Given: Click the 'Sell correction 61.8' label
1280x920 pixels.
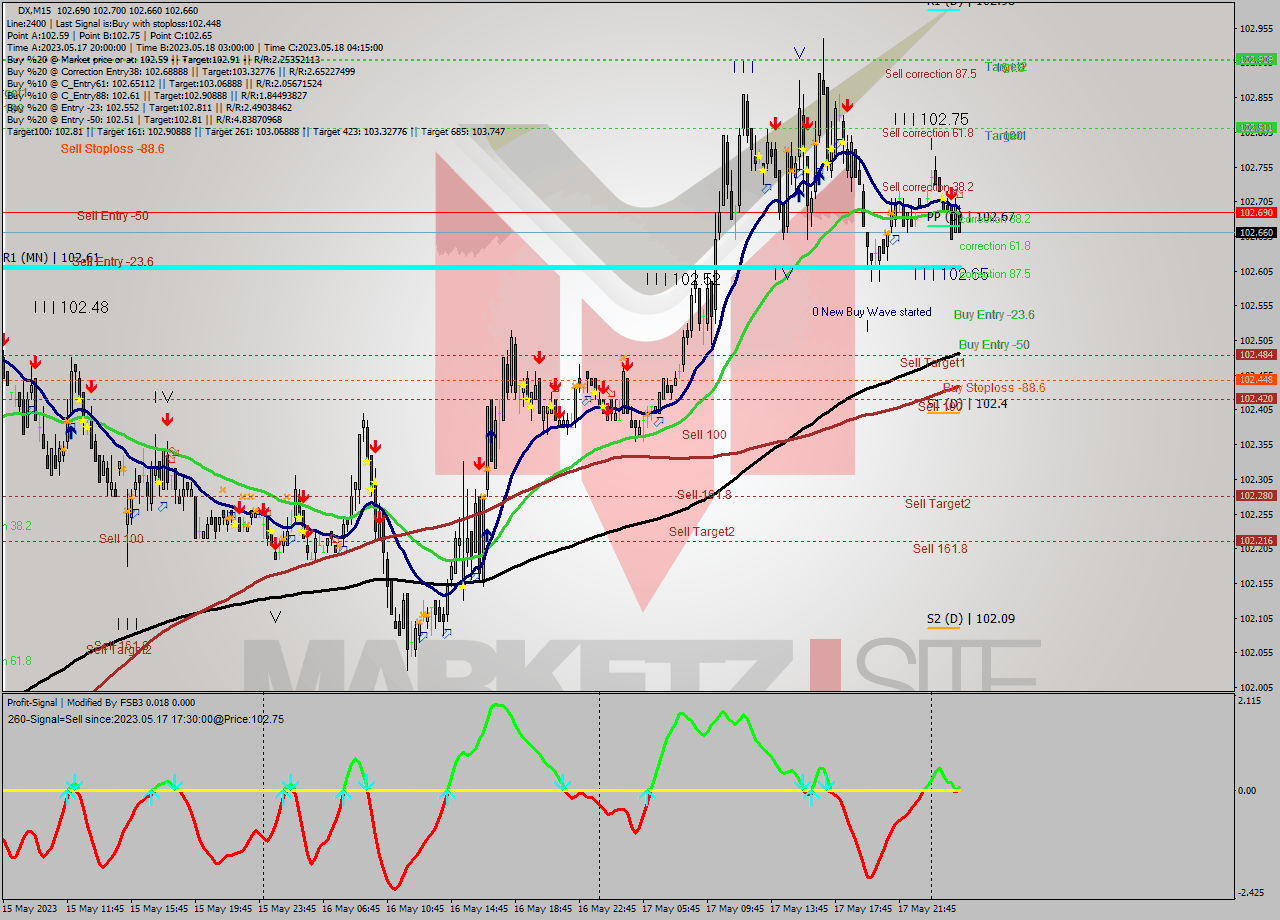Looking at the screenshot, I should pyautogui.click(x=928, y=133).
